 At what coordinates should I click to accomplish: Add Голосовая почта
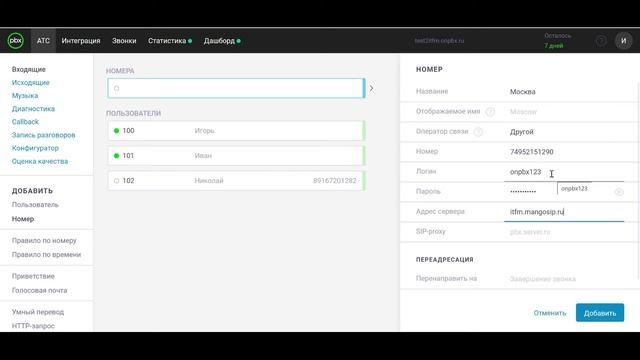pyautogui.click(x=40, y=290)
